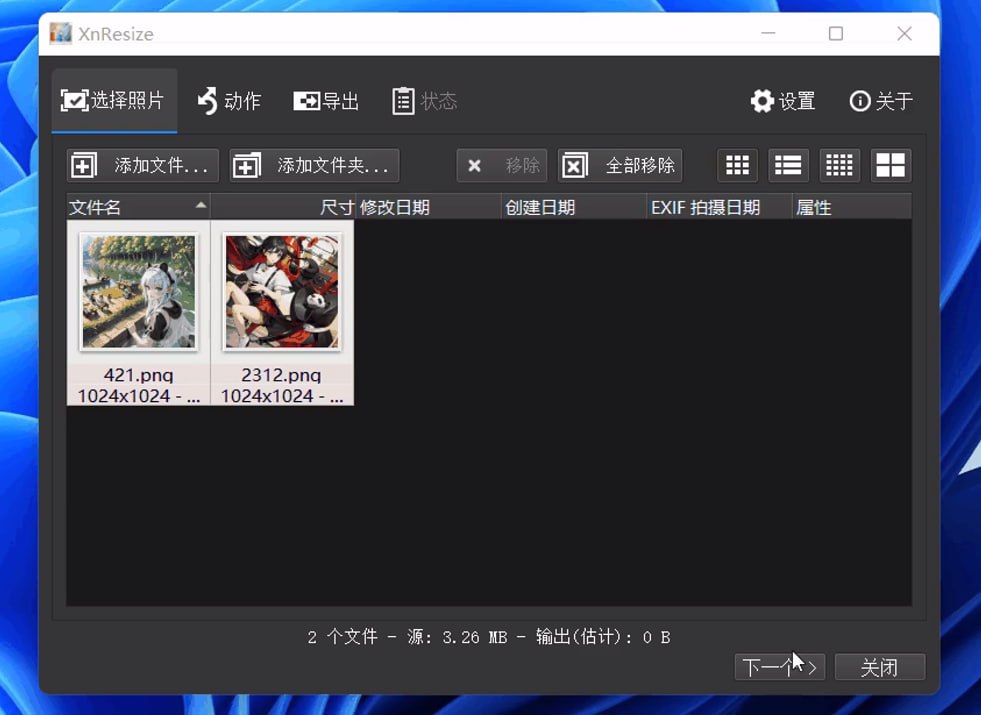Sort by 文件名 column header
Screen dimensions: 981x715
coord(138,207)
